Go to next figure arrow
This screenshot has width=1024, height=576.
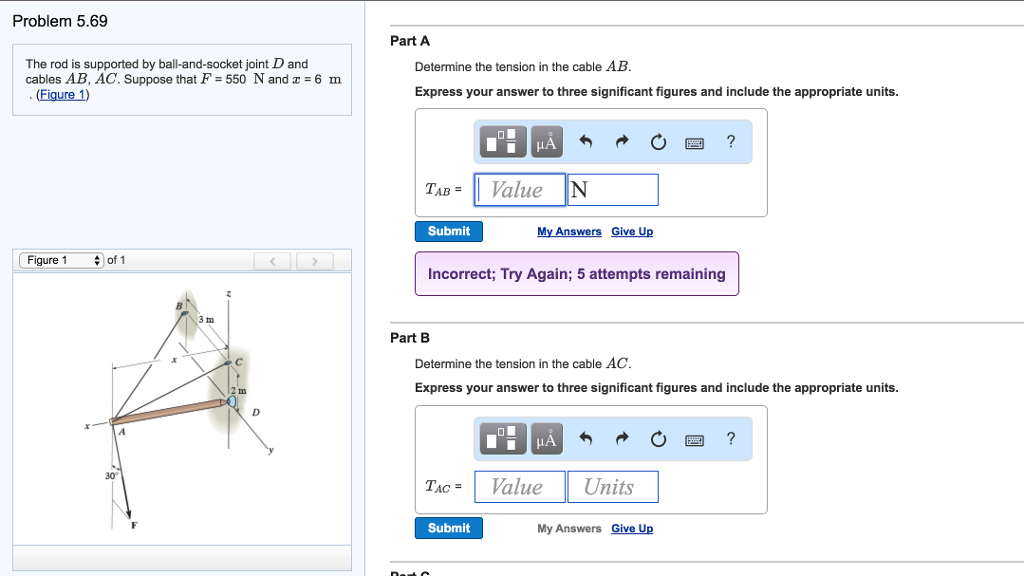(x=315, y=261)
